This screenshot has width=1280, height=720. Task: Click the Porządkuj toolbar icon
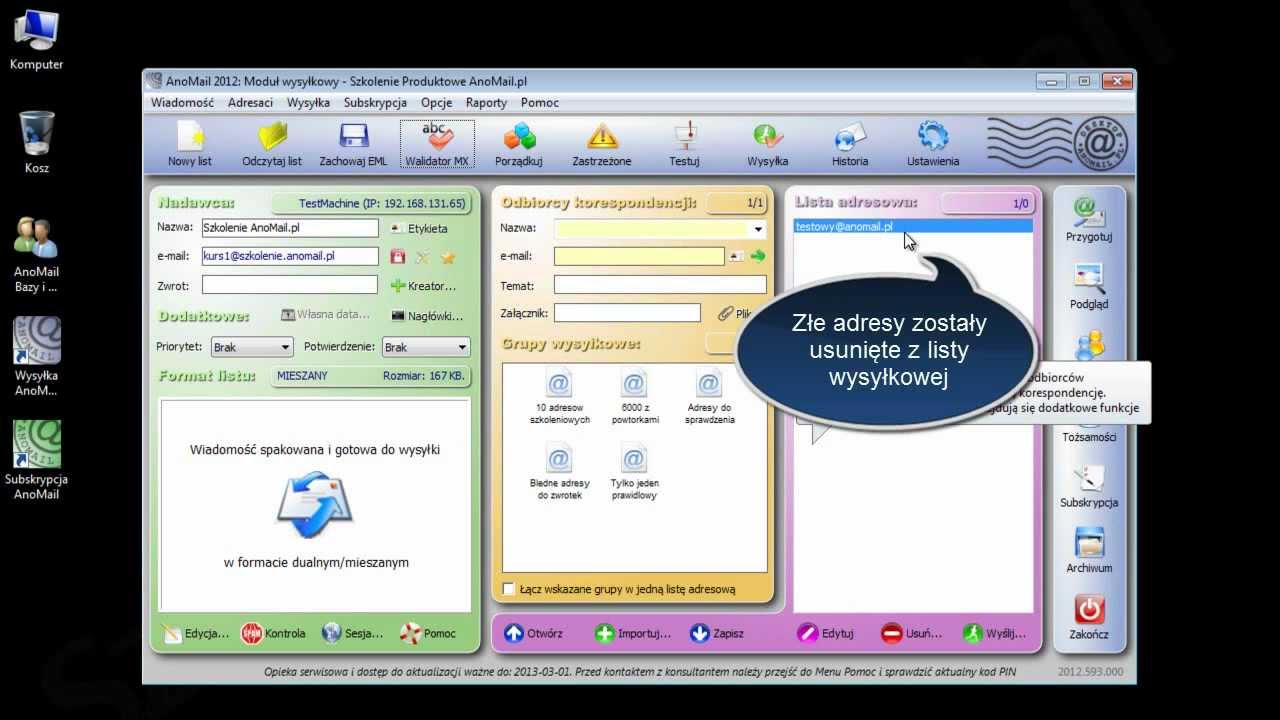[x=519, y=144]
